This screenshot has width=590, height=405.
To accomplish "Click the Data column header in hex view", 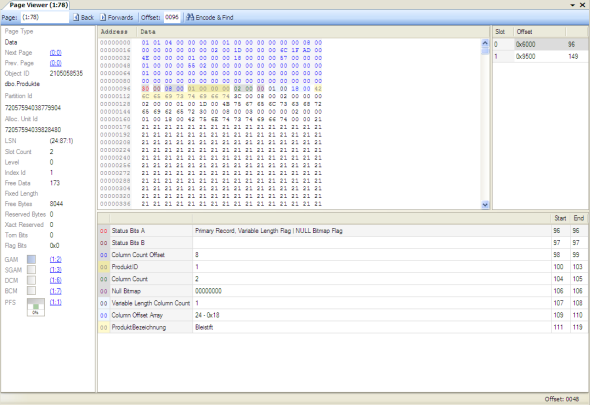I will pyautogui.click(x=313, y=32).
